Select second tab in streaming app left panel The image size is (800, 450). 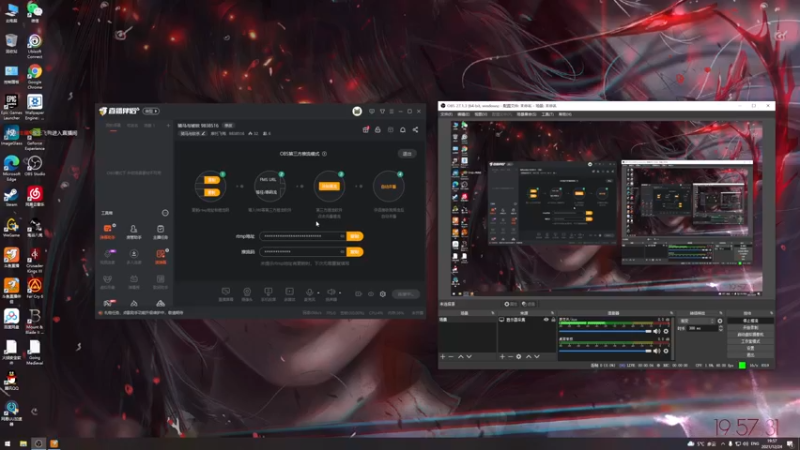click(x=132, y=126)
